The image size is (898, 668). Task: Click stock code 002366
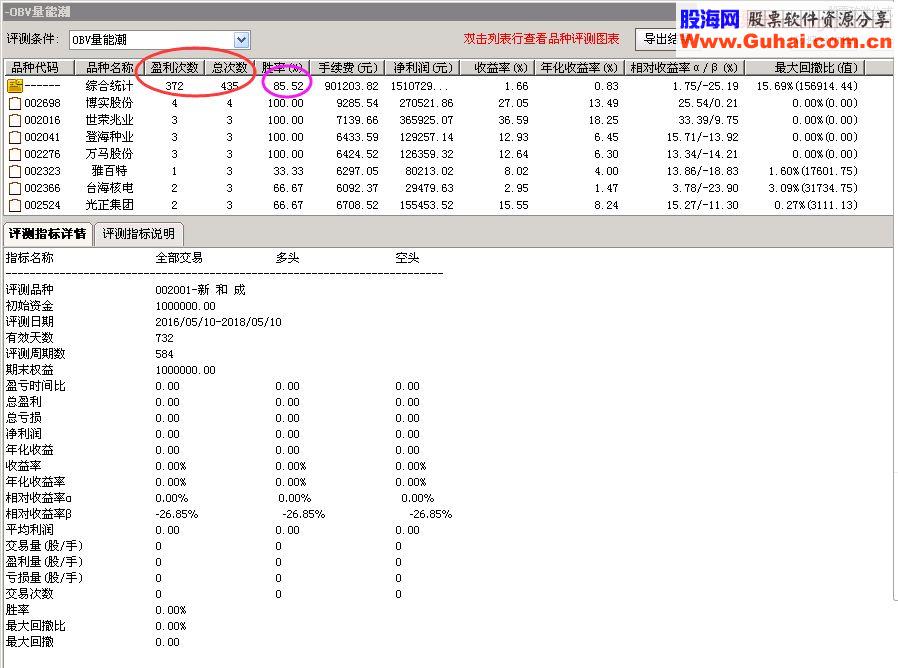click(42, 188)
